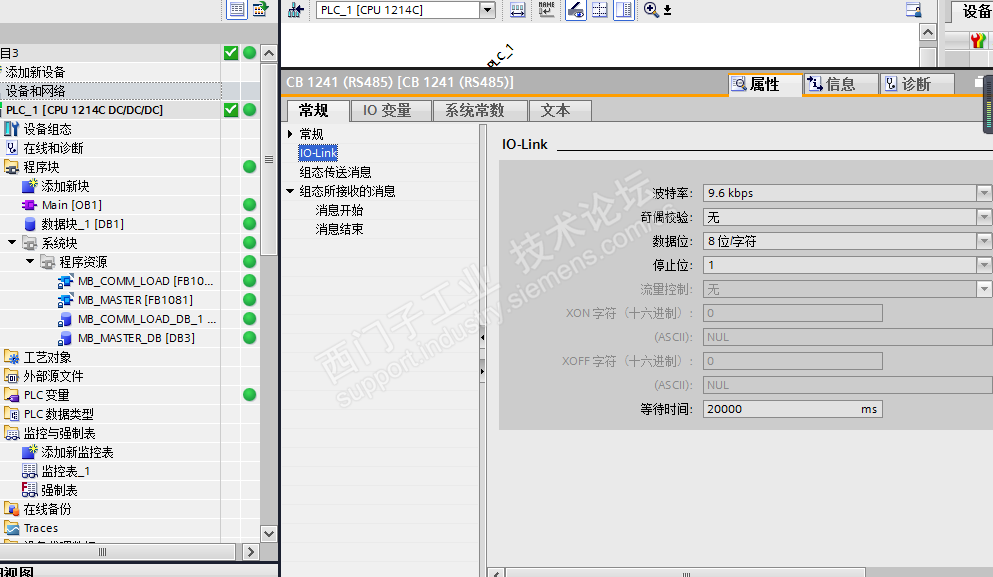Image resolution: width=993 pixels, height=577 pixels.
Task: Click the show address labels toolbar icon
Action: point(517,10)
